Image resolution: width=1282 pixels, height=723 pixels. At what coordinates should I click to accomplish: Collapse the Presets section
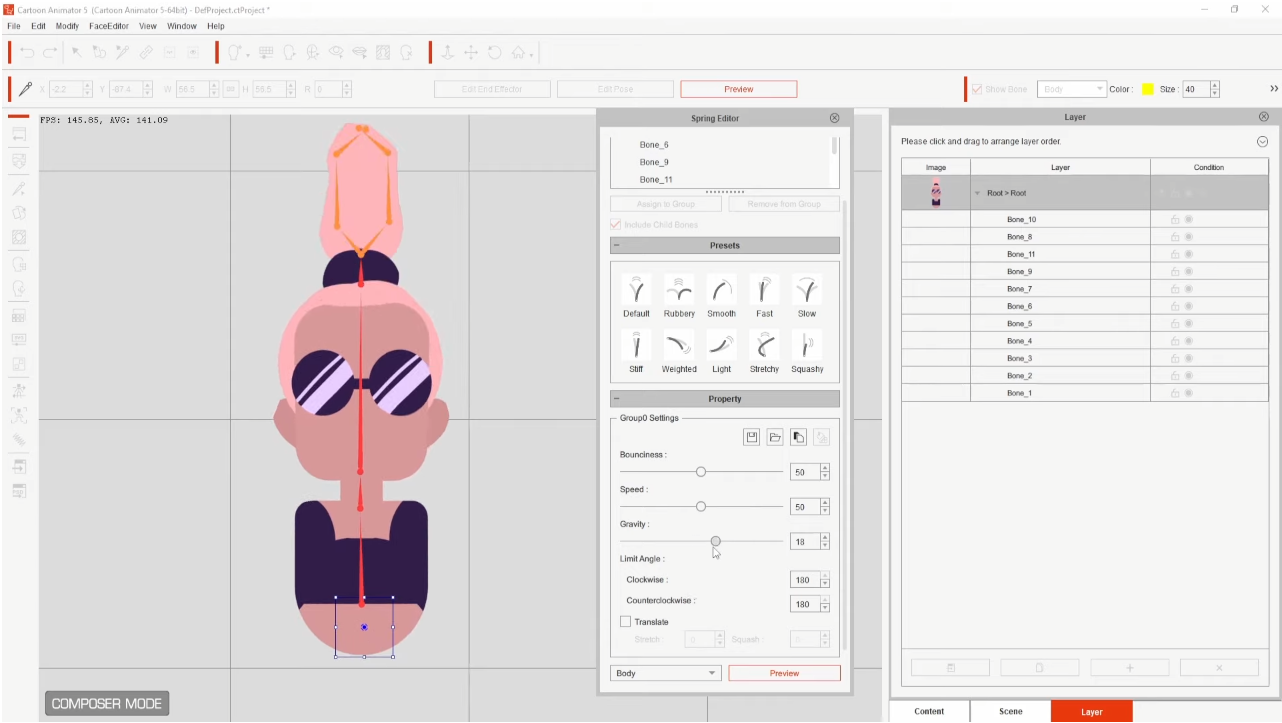point(617,245)
